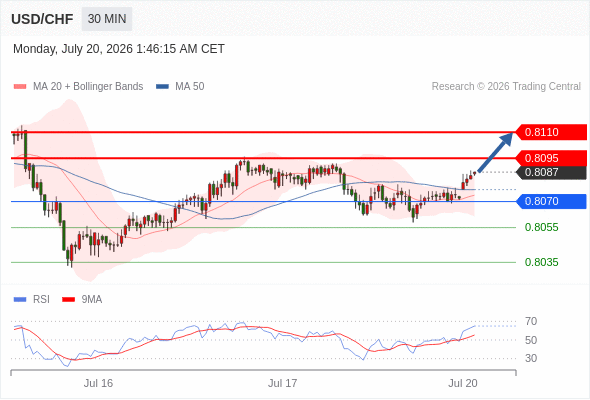Viewport: 590px width, 400px height.
Task: Click the 0.8035 support level label
Action: coord(541,262)
